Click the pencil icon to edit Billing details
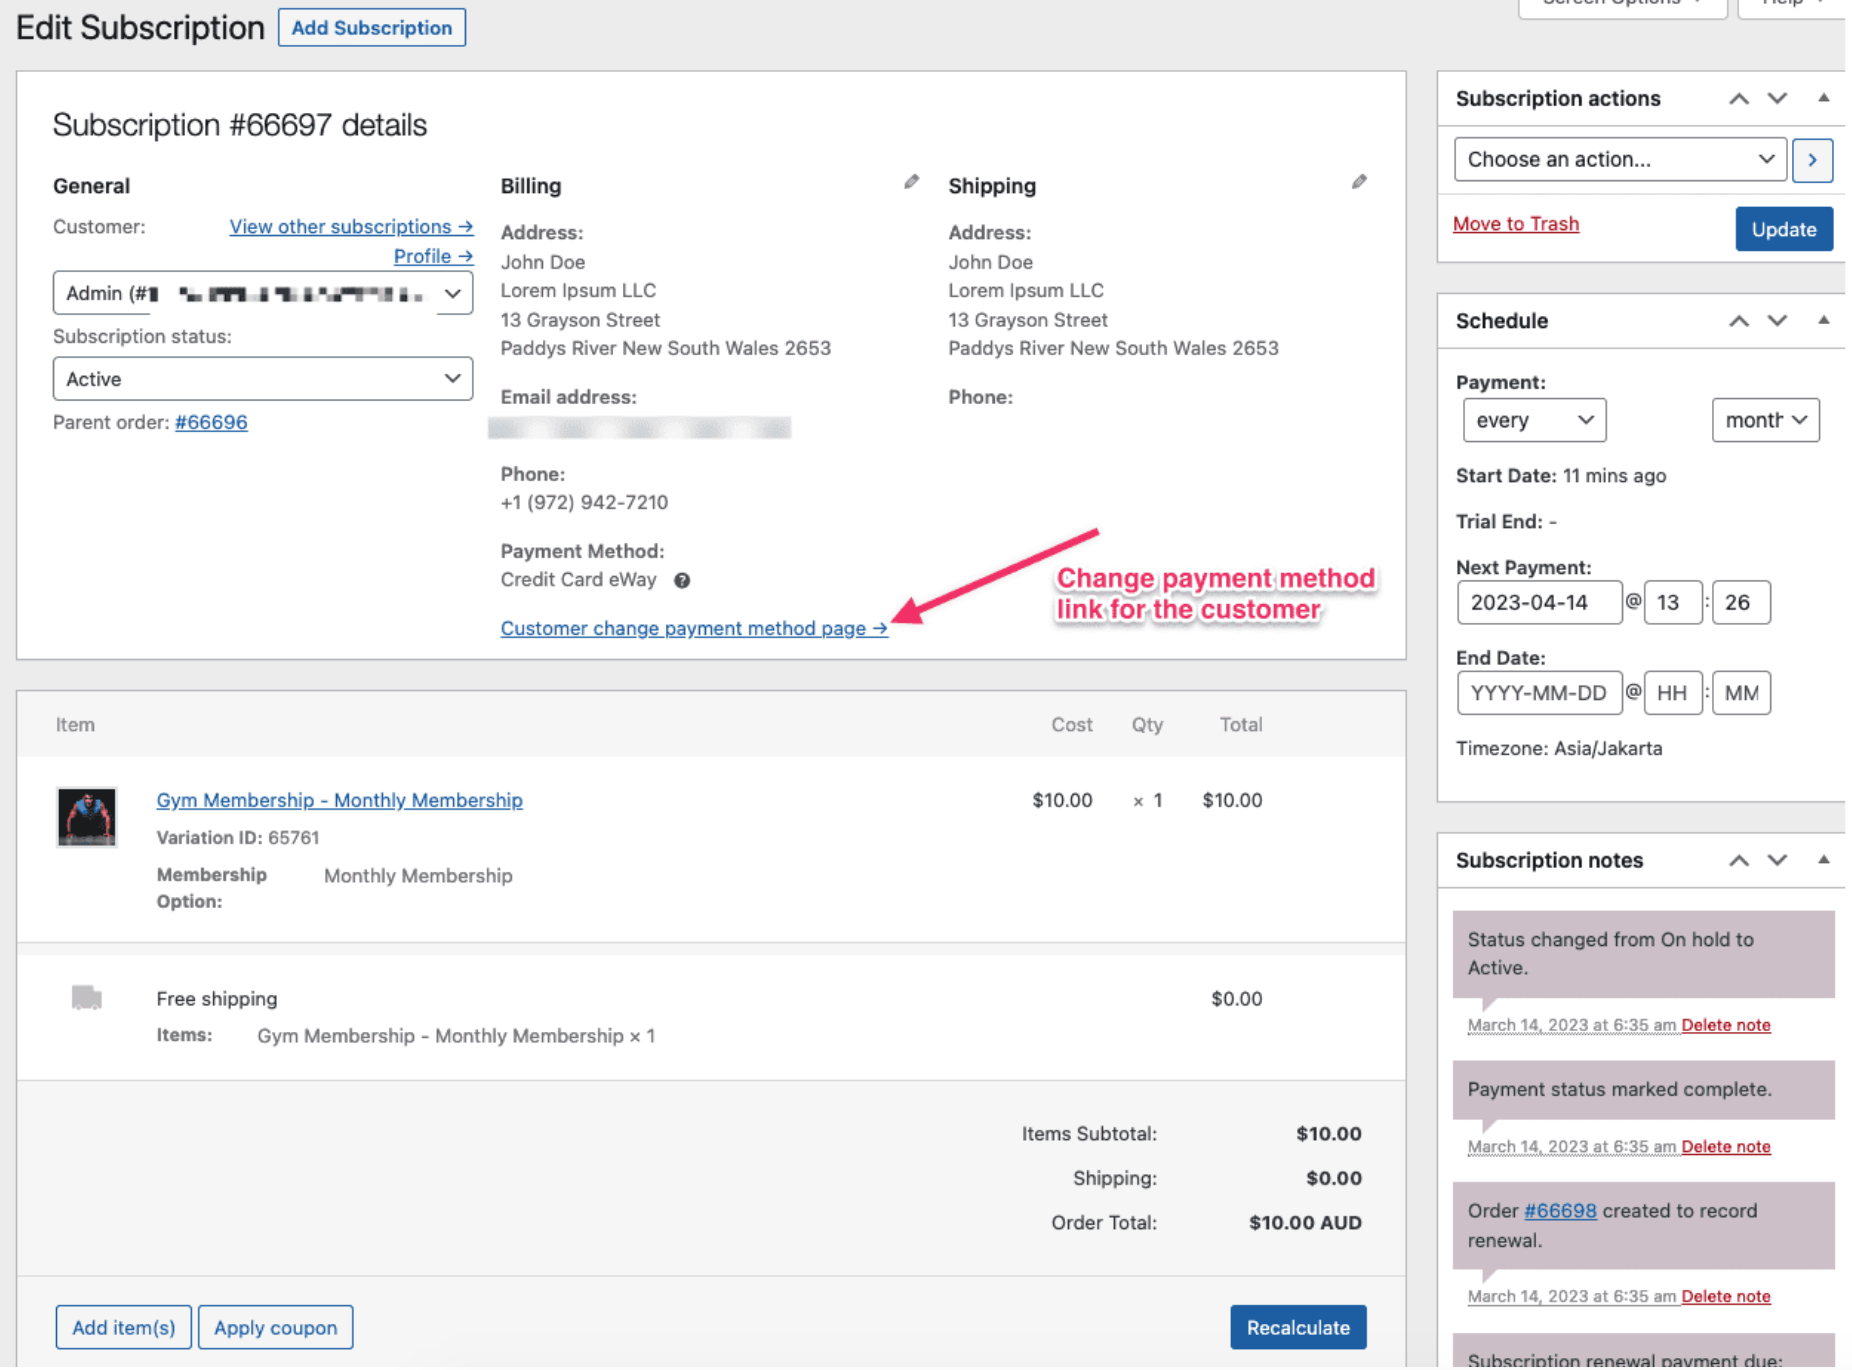 (911, 181)
